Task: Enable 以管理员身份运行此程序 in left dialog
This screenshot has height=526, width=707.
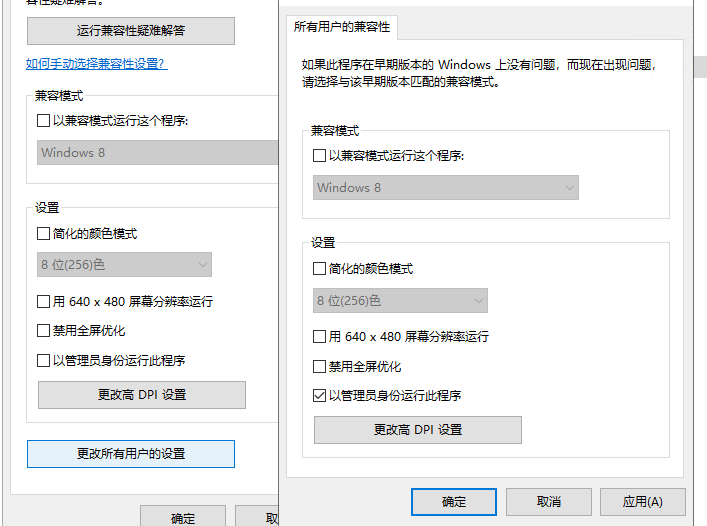Action: [43, 360]
